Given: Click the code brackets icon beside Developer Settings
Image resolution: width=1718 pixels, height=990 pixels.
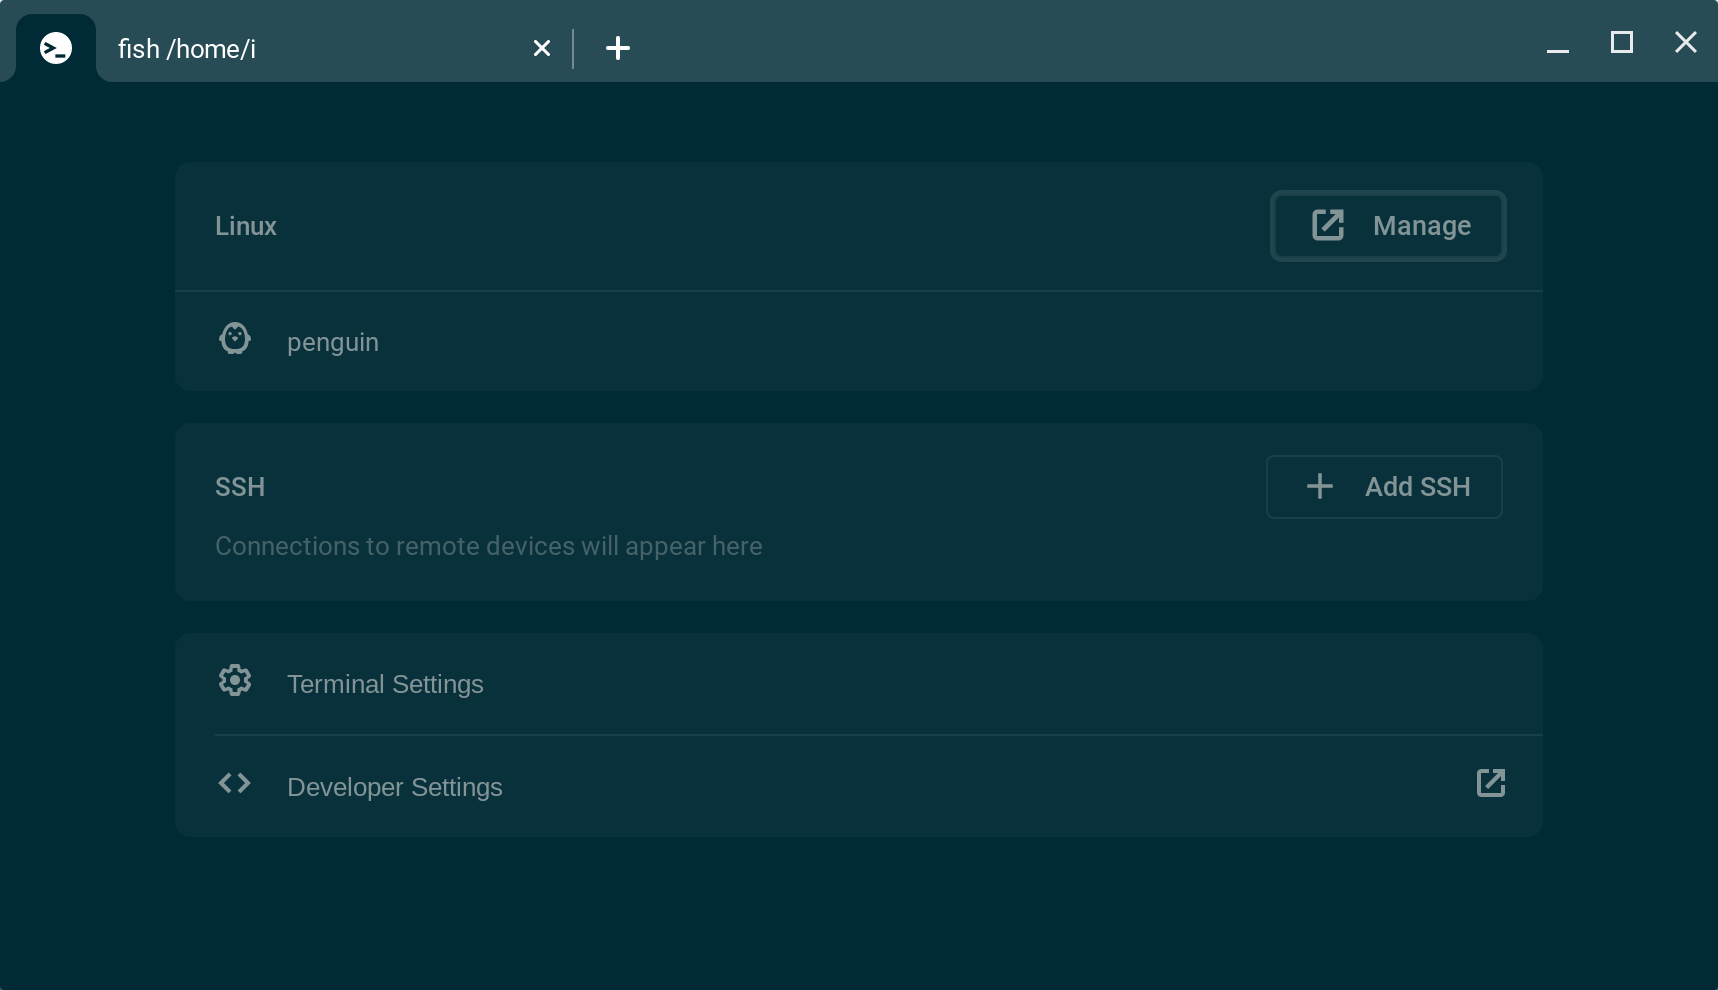Looking at the screenshot, I should click(234, 783).
